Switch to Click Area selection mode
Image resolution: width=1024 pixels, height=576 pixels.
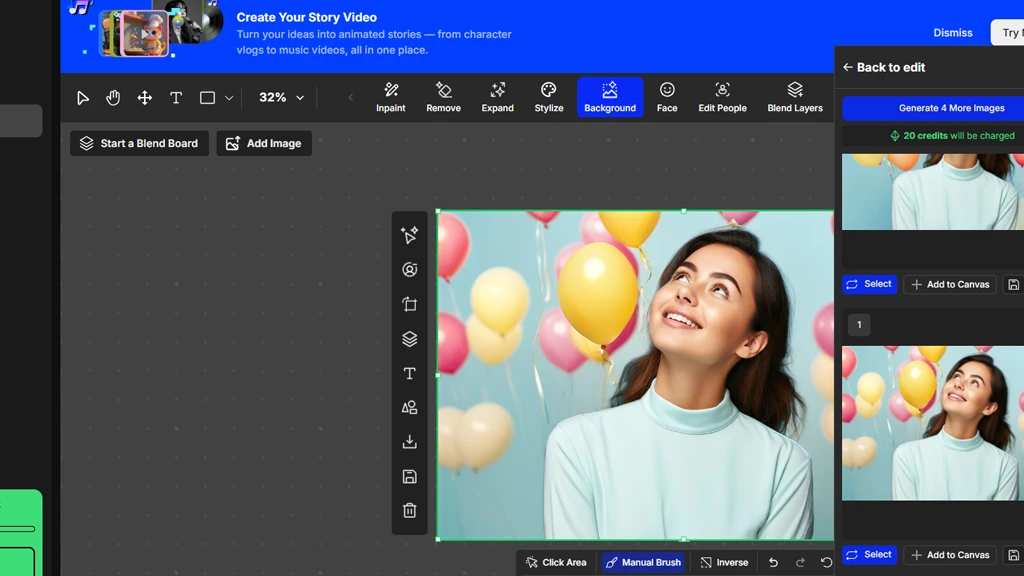[556, 562]
